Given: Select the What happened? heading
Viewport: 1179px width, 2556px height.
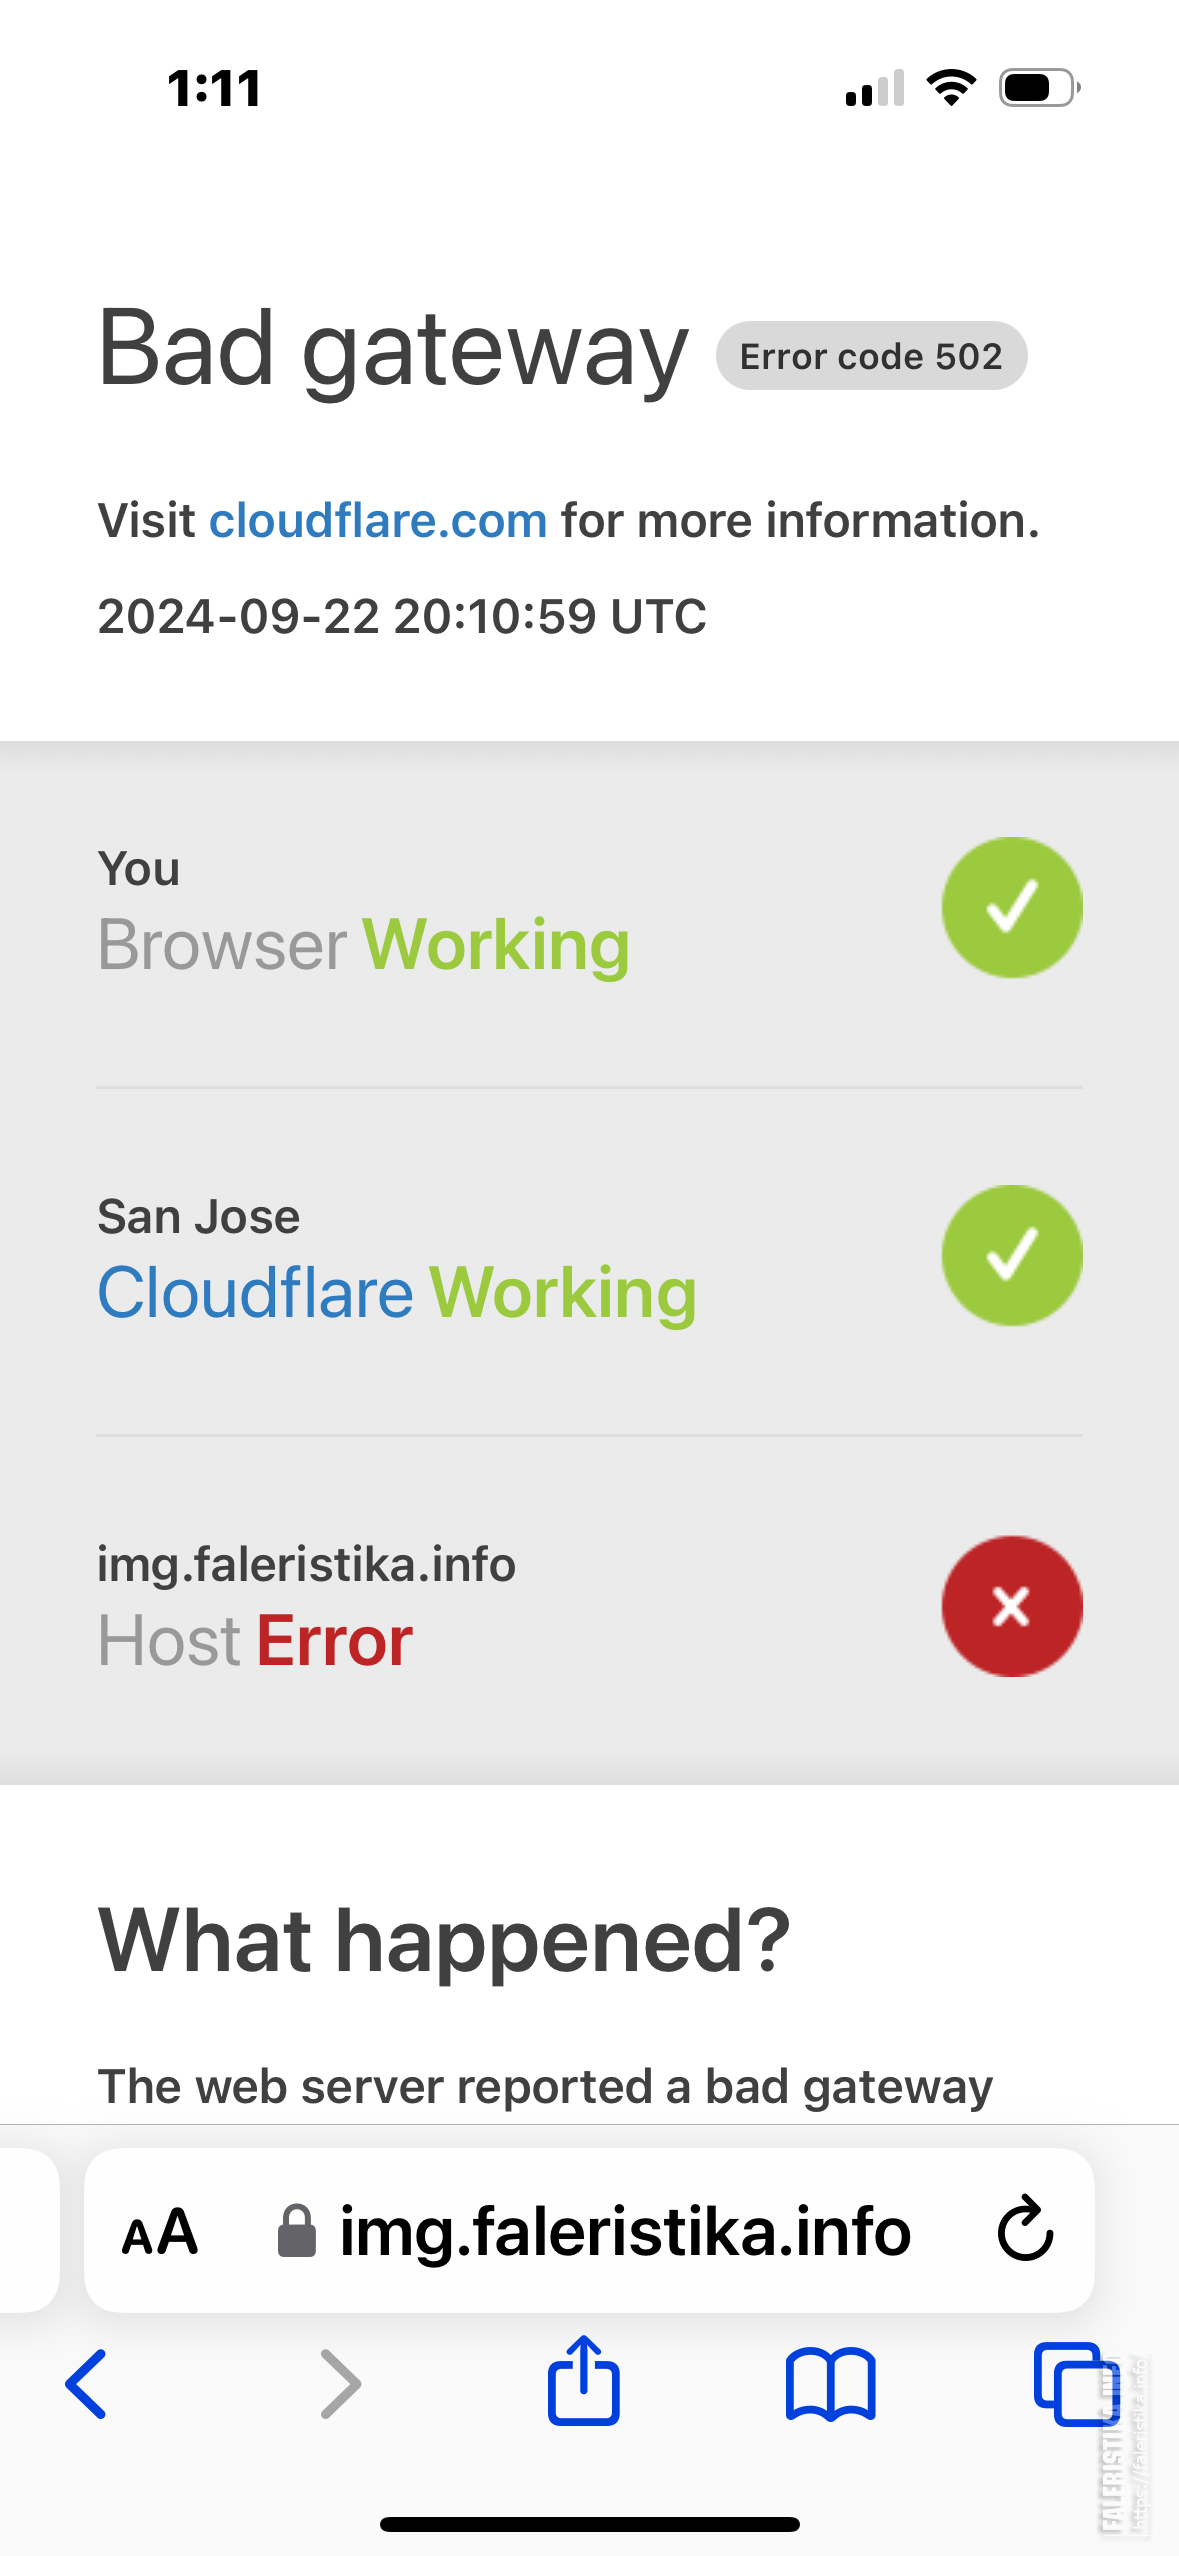Looking at the screenshot, I should click(444, 1940).
